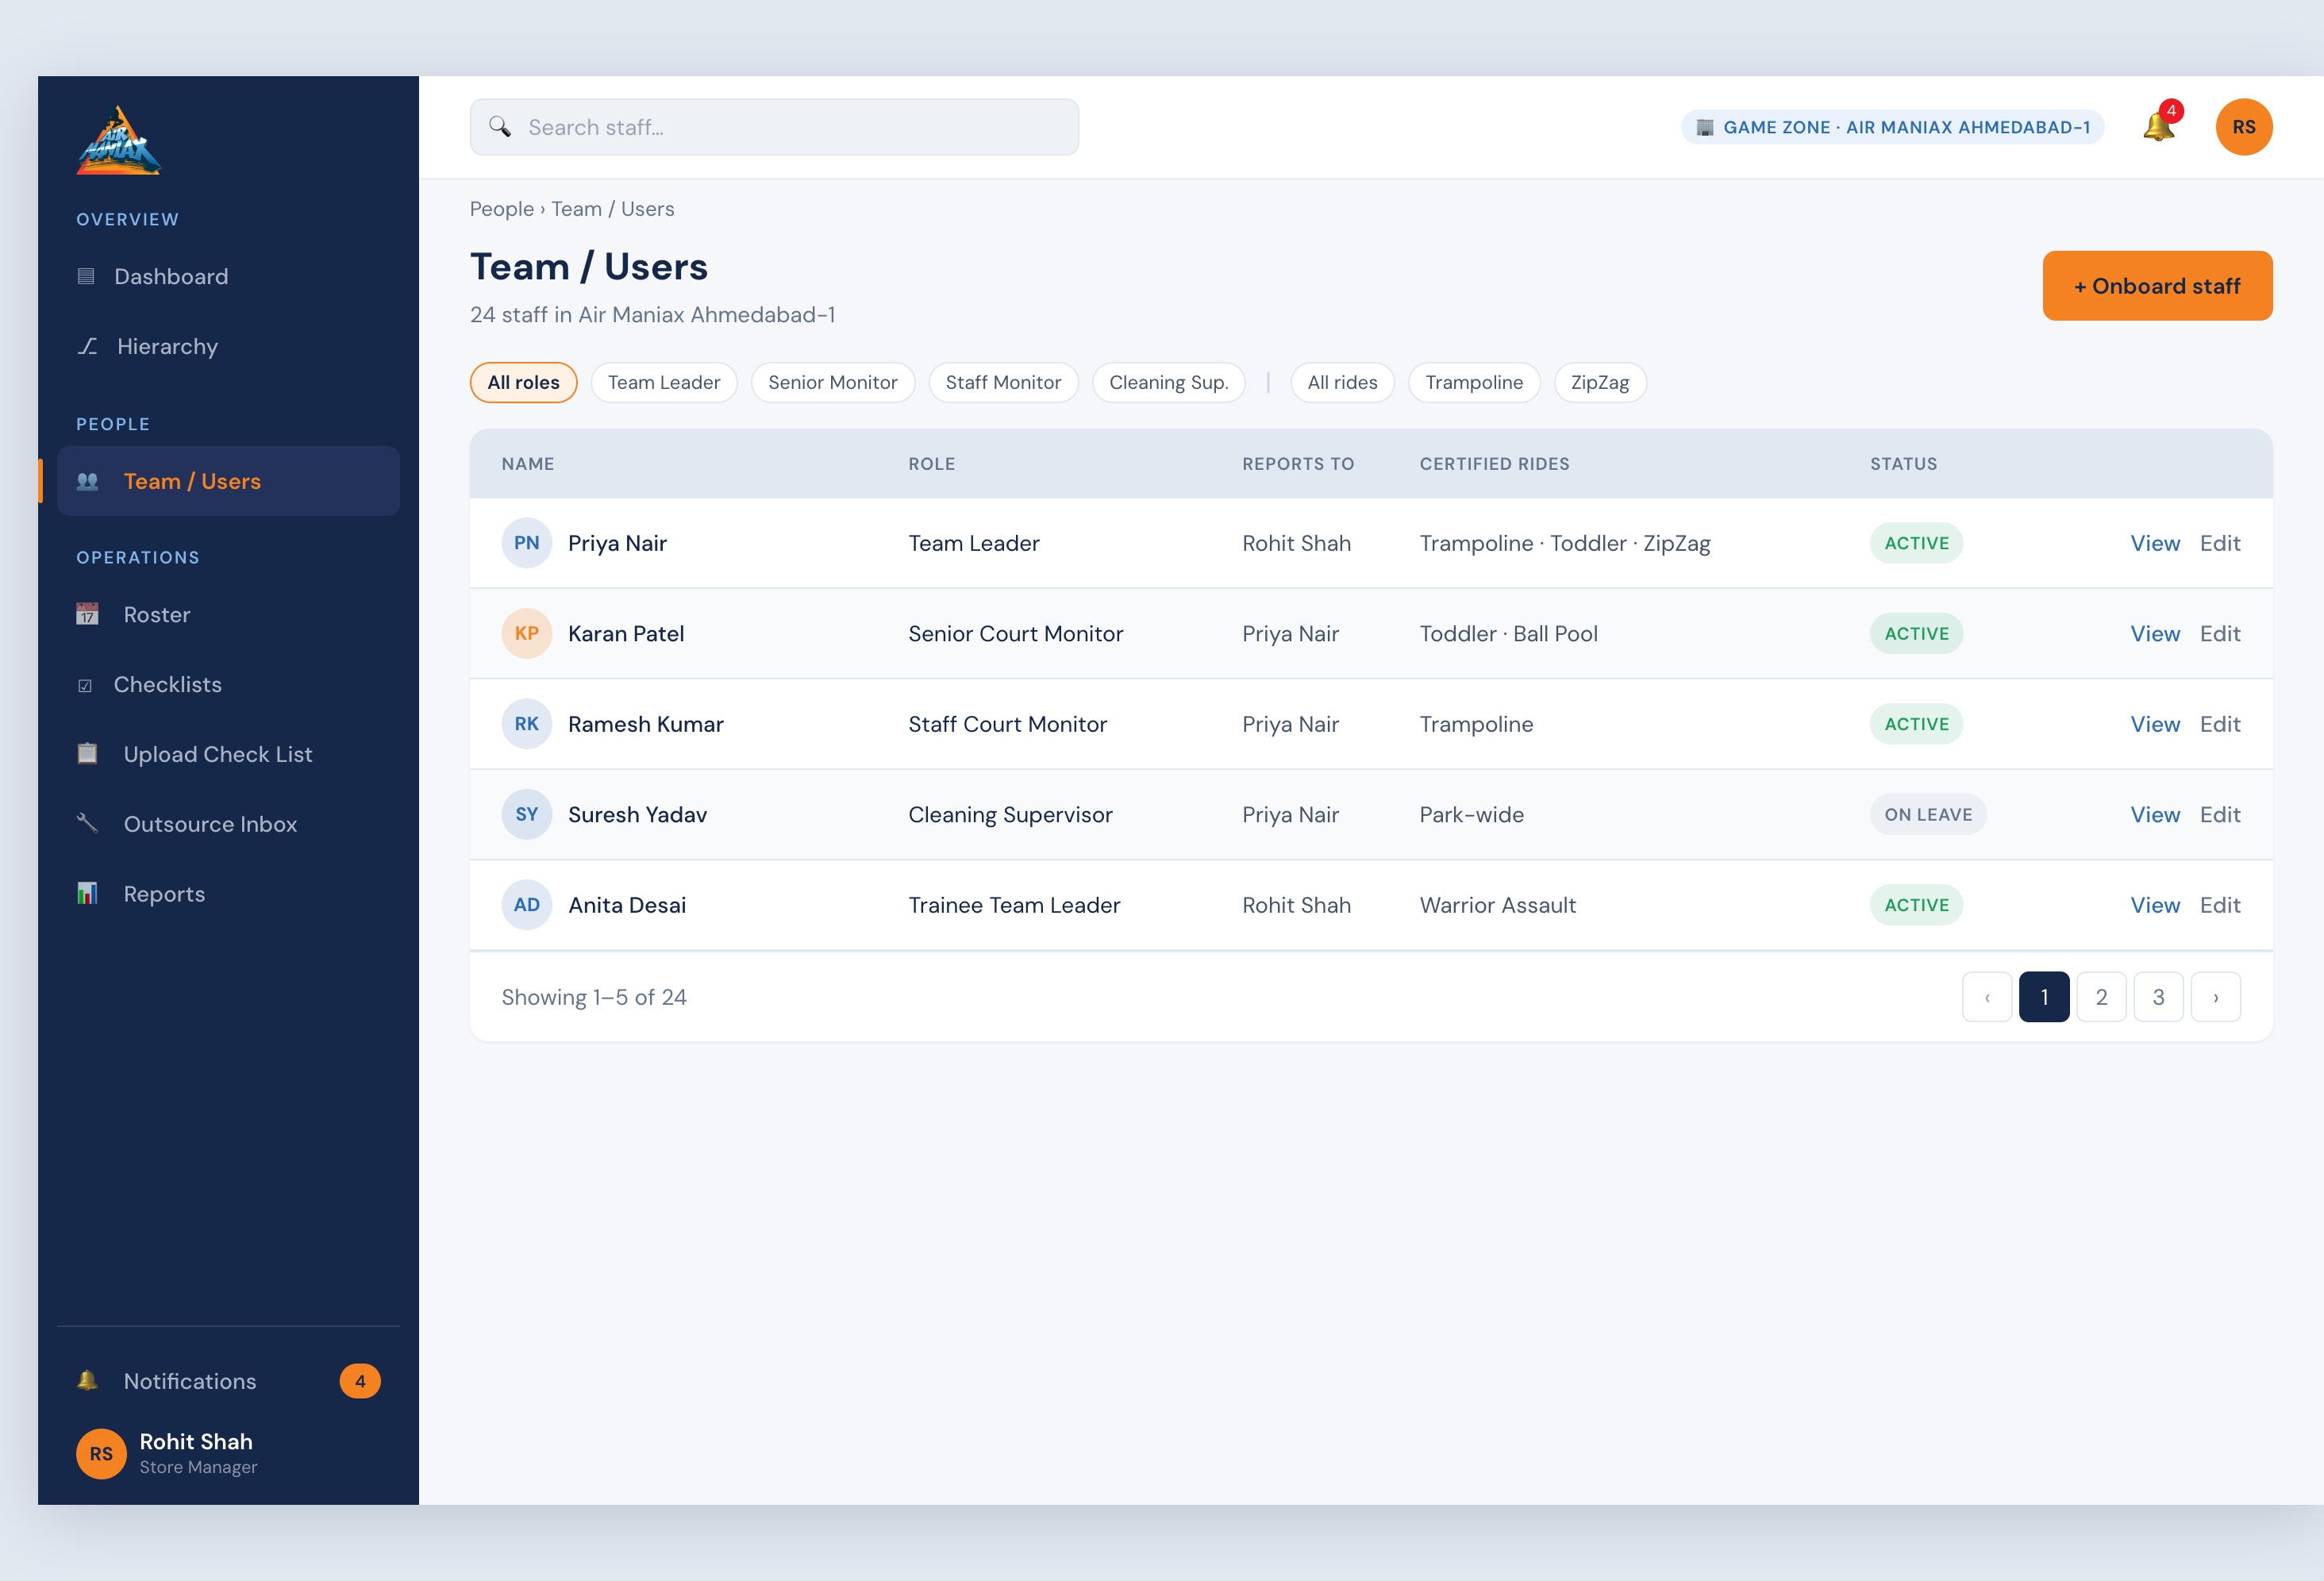Filter by Team Leader role
Image resolution: width=2324 pixels, height=1581 pixels.
coord(664,382)
